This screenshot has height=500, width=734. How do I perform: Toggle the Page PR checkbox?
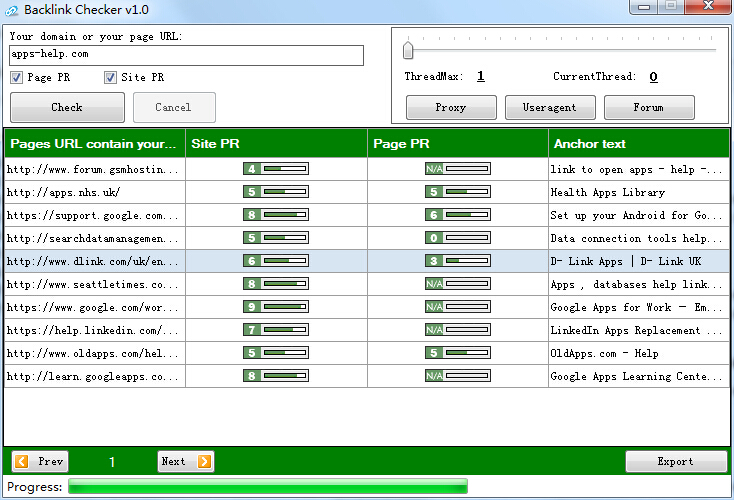click(x=17, y=78)
